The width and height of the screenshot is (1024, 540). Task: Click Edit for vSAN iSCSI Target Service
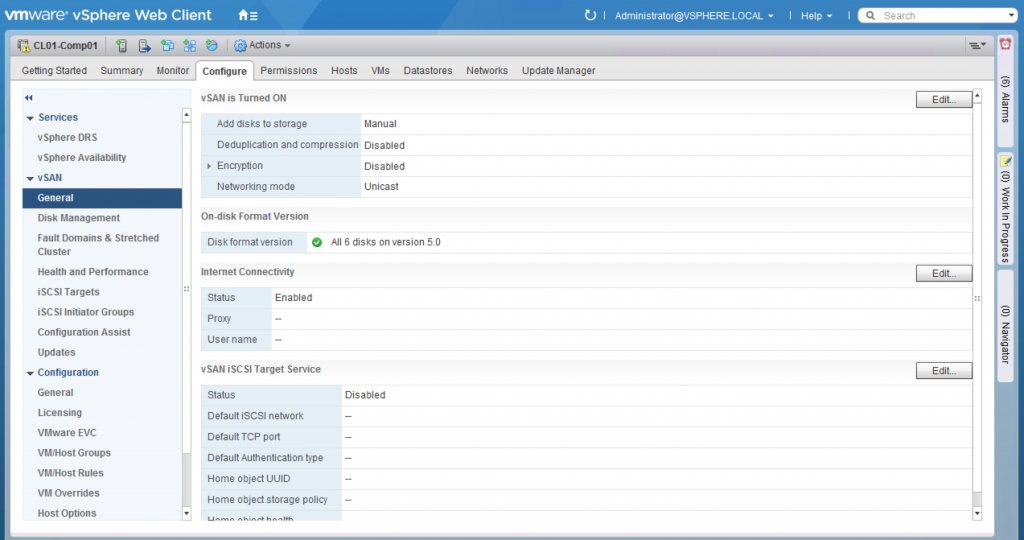tap(944, 370)
